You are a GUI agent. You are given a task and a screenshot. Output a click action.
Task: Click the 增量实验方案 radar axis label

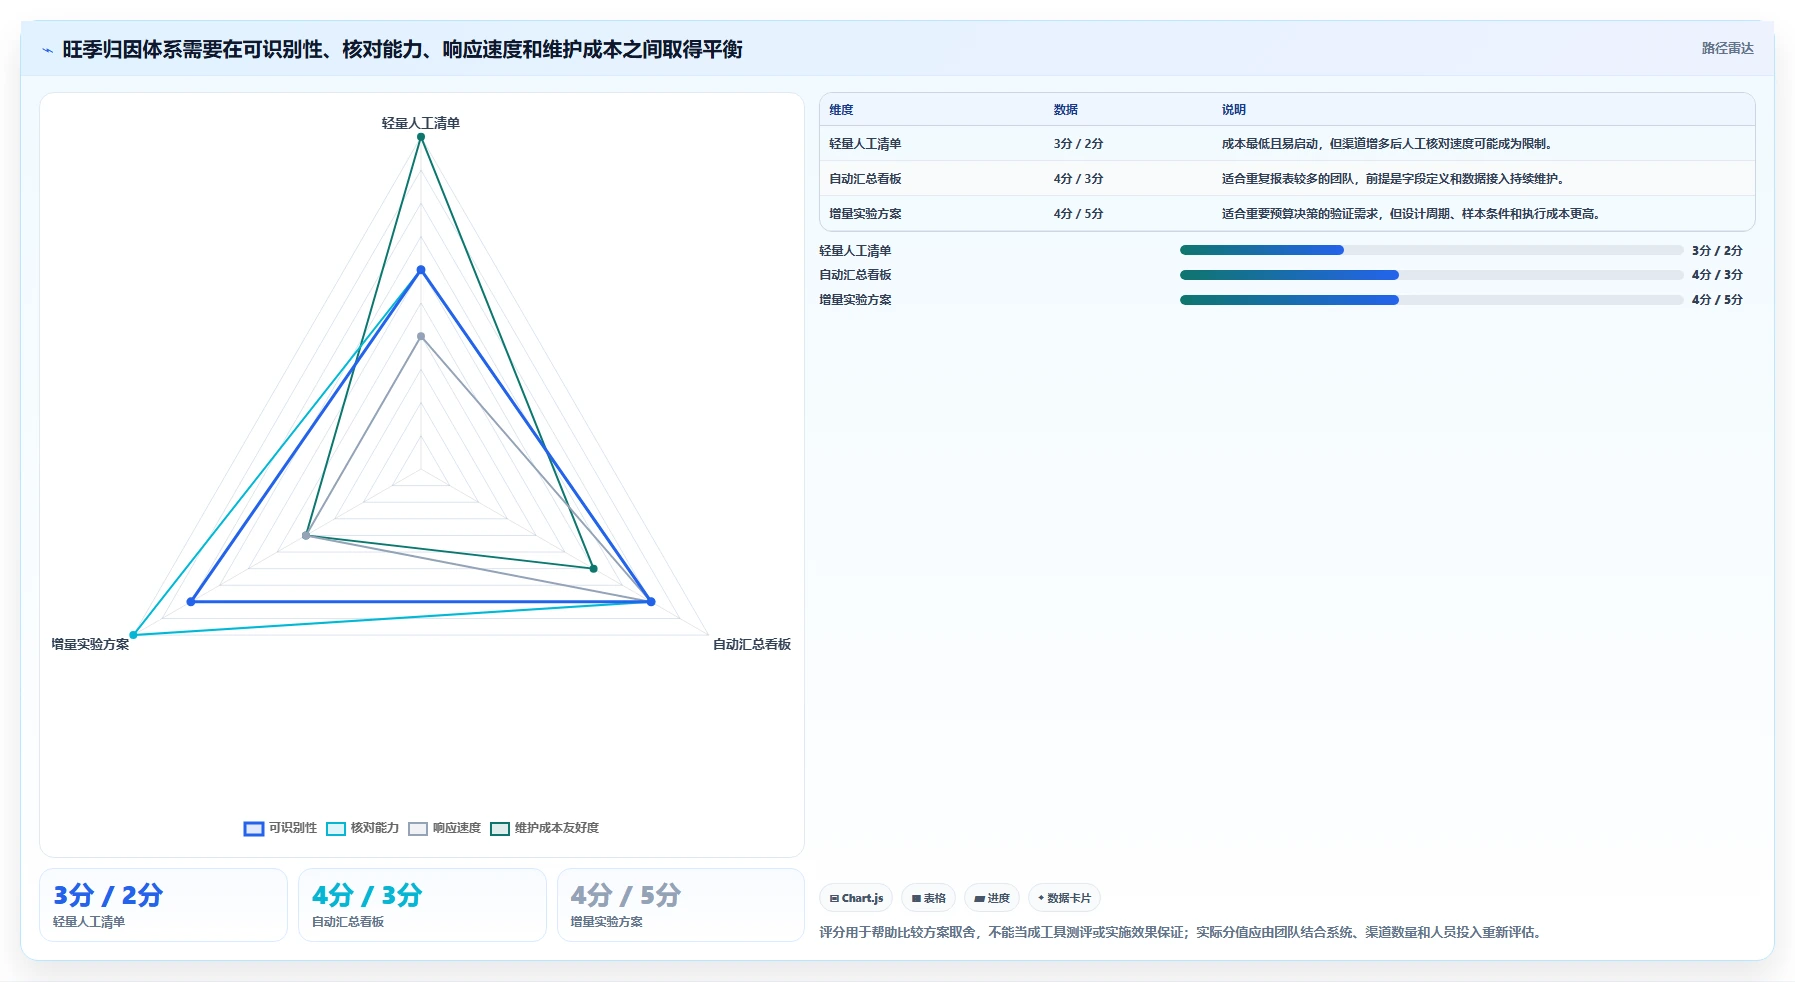[90, 644]
